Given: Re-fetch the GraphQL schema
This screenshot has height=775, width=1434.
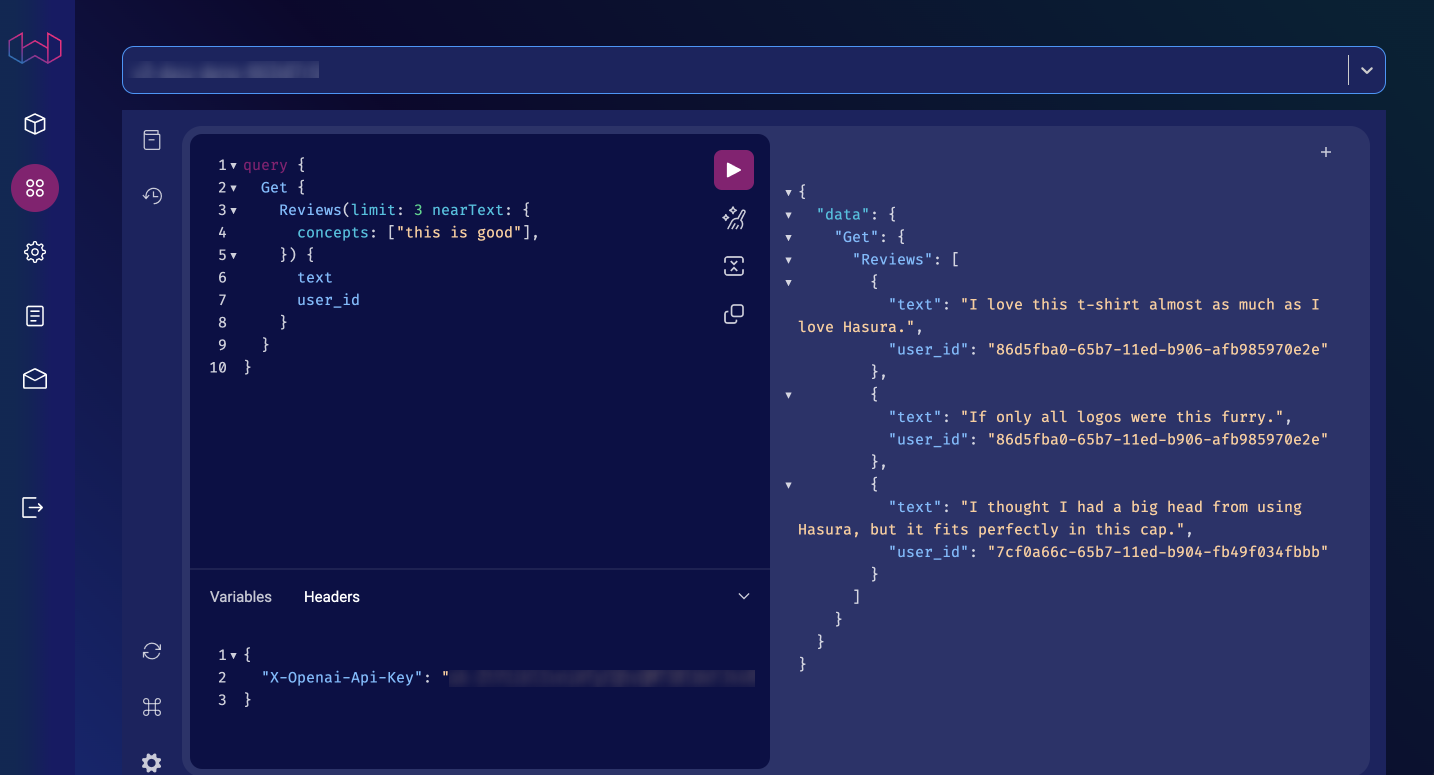Looking at the screenshot, I should pos(152,651).
